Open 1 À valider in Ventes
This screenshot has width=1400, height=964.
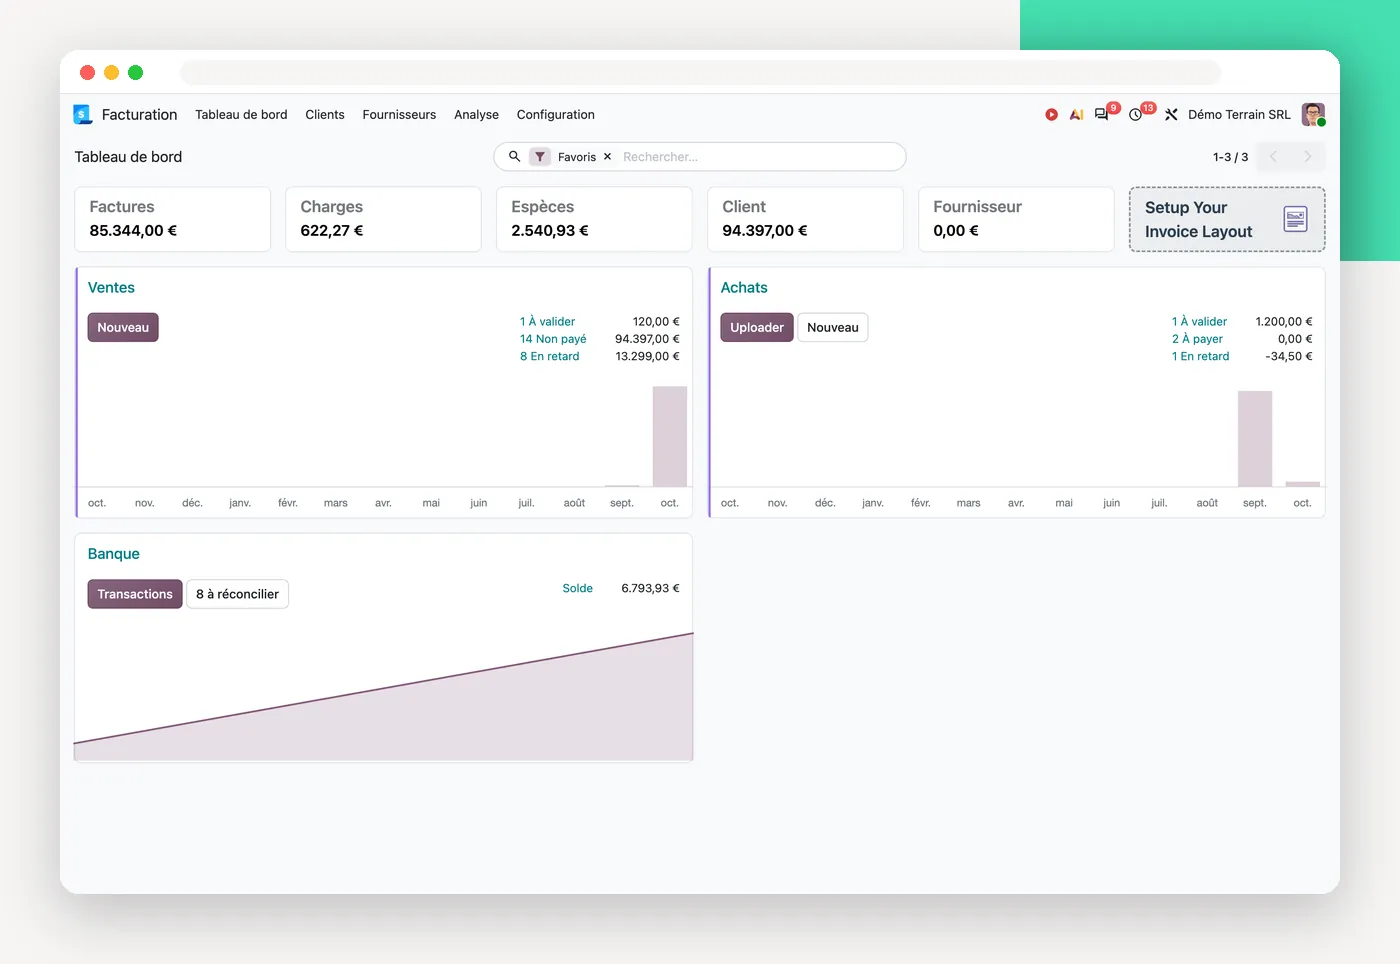point(547,322)
